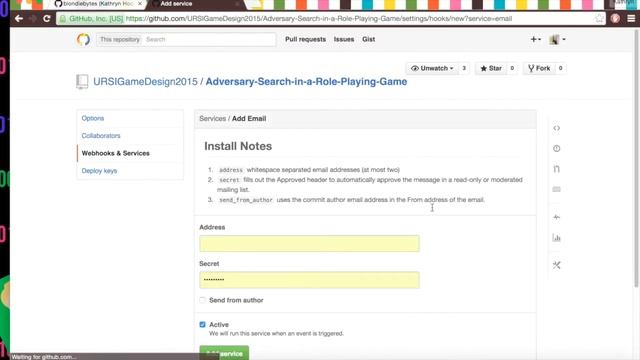Close the biondiebytes browser tab
This screenshot has width=640, height=360.
140,4
